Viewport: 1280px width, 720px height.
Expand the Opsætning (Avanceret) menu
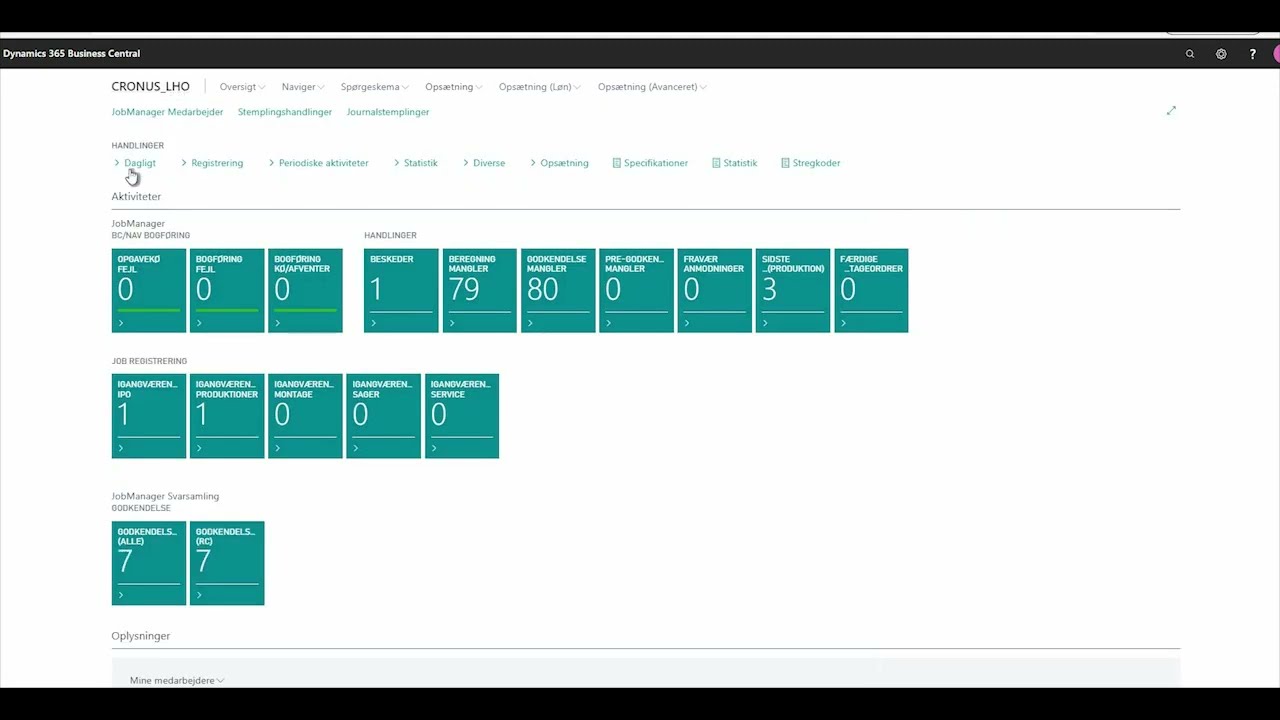coord(652,87)
